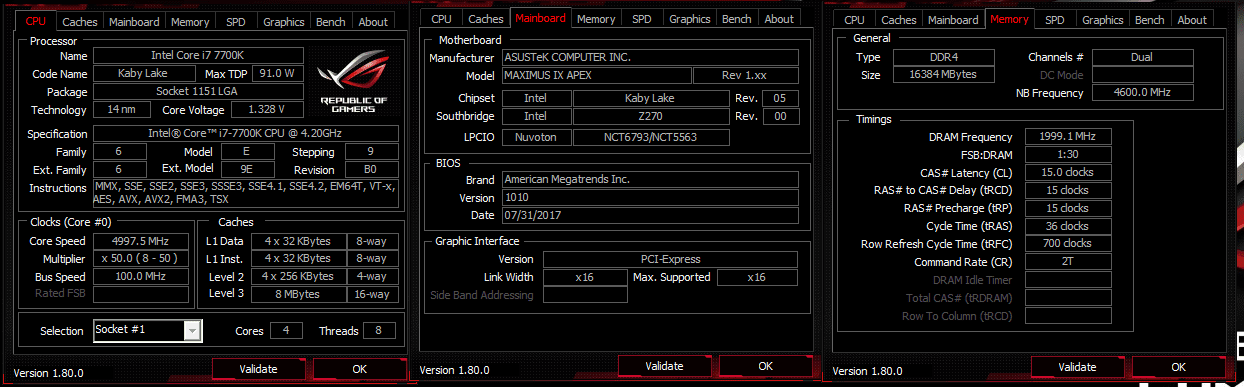Viewport: 1244px width, 387px height.
Task: Select CPU tab in Mainboard window
Action: click(441, 18)
